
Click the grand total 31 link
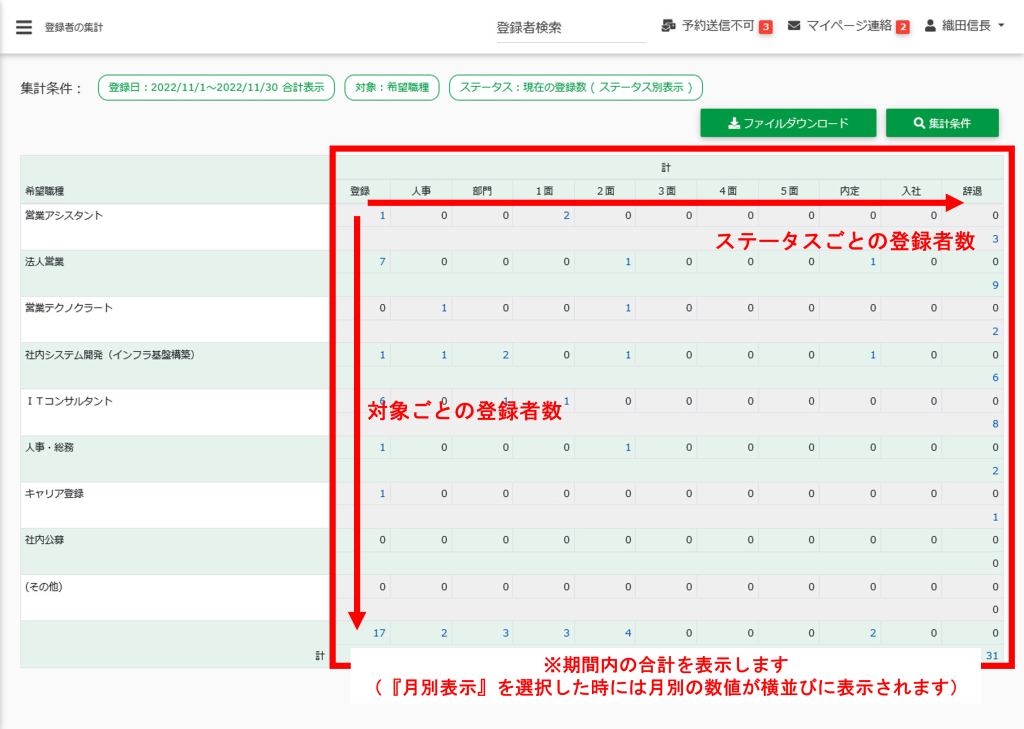coord(992,656)
